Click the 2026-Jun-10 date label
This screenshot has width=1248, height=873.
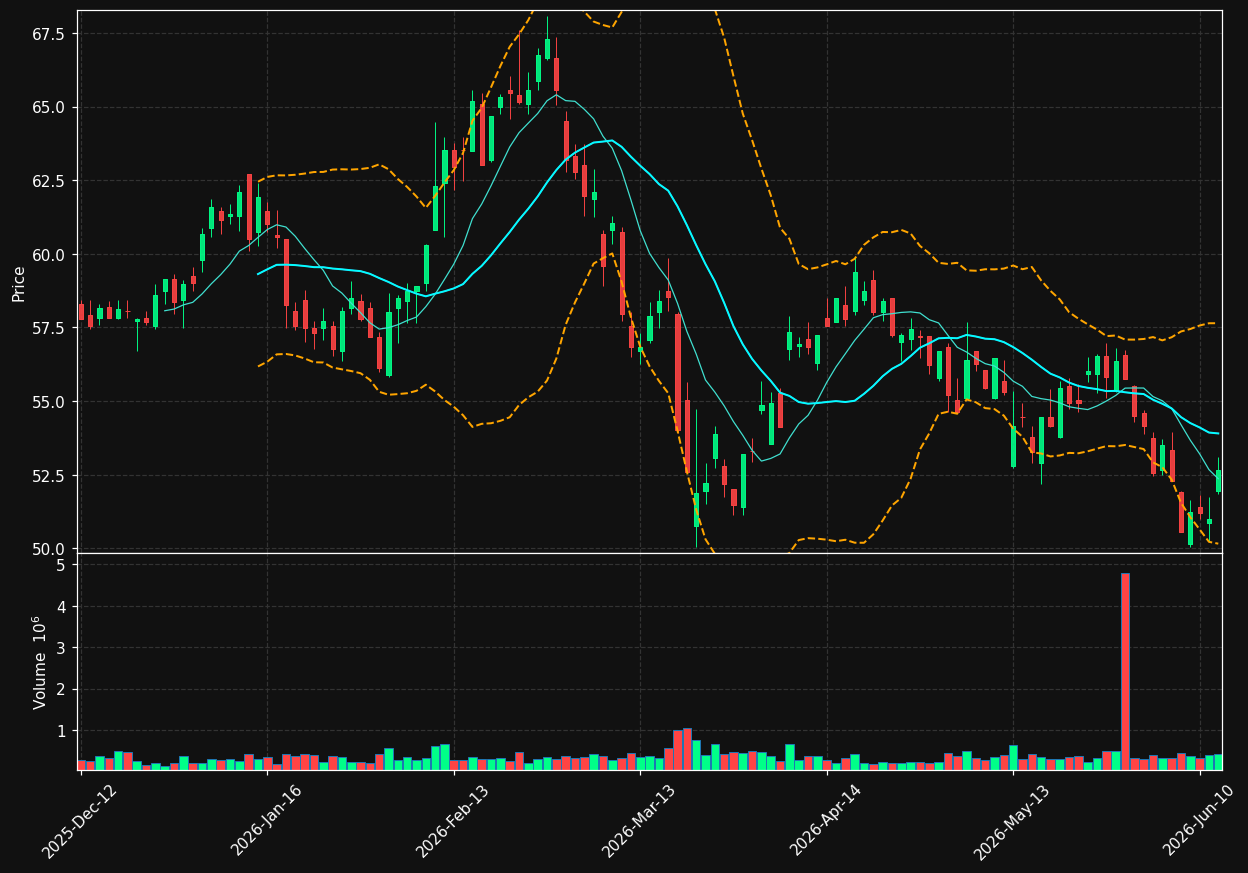click(x=1199, y=821)
